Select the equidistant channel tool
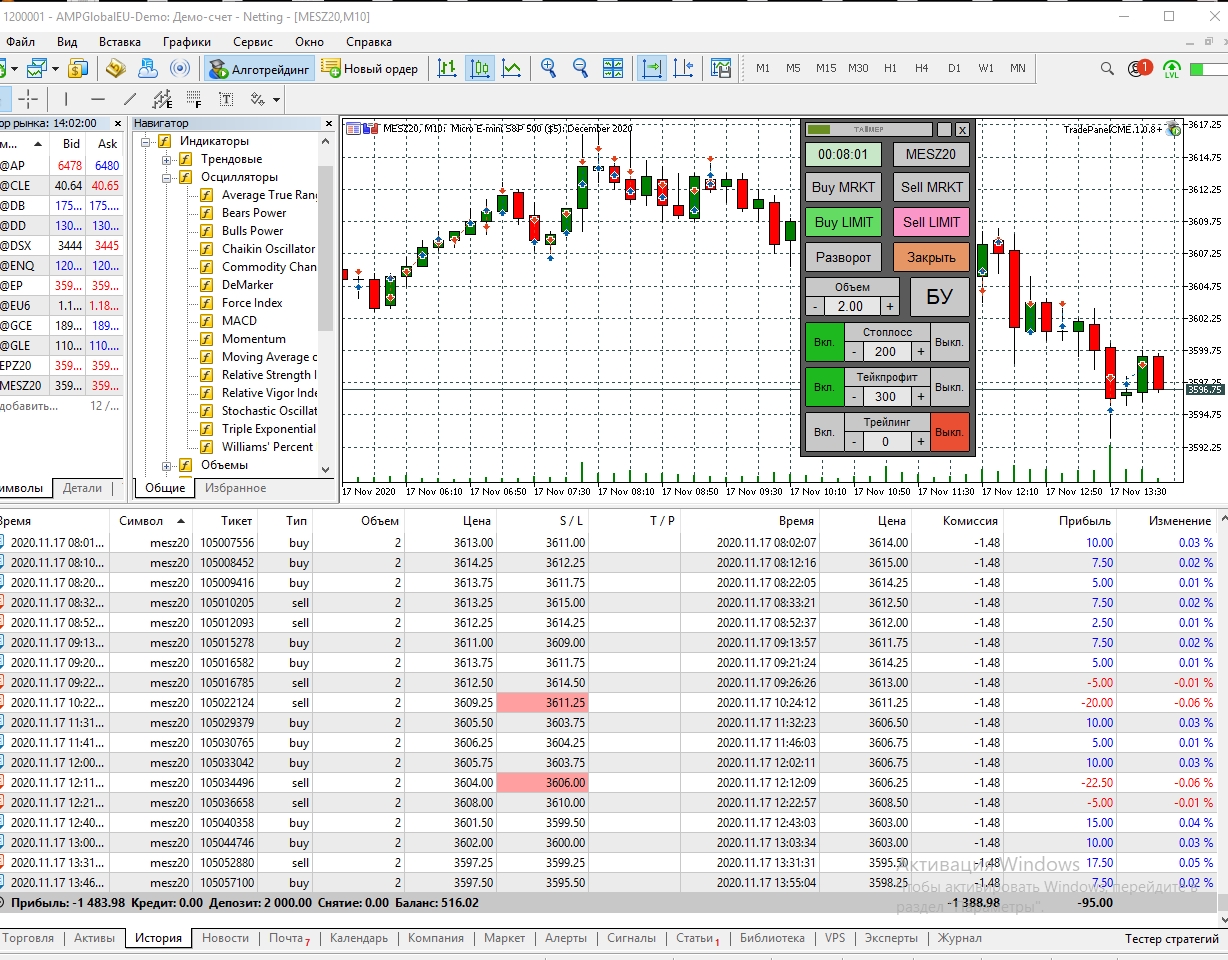The height and width of the screenshot is (960, 1228). tap(162, 99)
